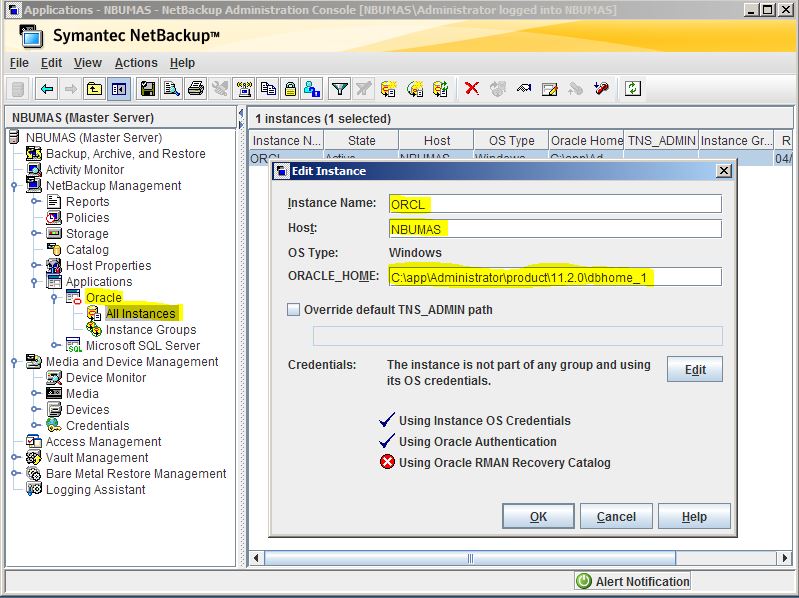Click the handshake toolbar icon
Screen dimensions: 799x598
tap(524, 89)
